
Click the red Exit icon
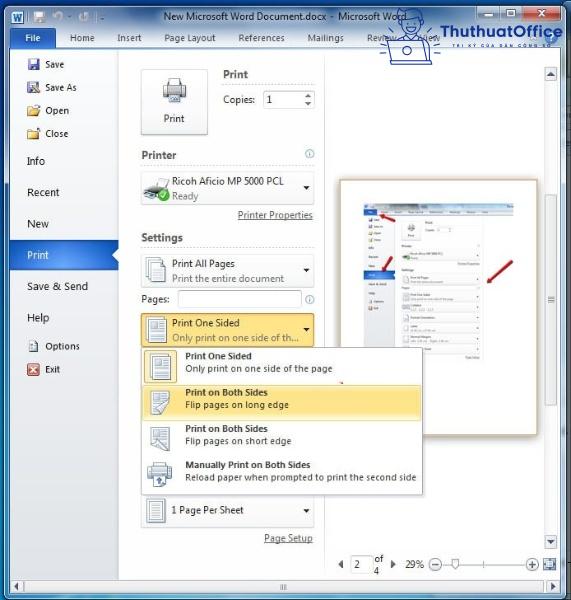[x=33, y=369]
